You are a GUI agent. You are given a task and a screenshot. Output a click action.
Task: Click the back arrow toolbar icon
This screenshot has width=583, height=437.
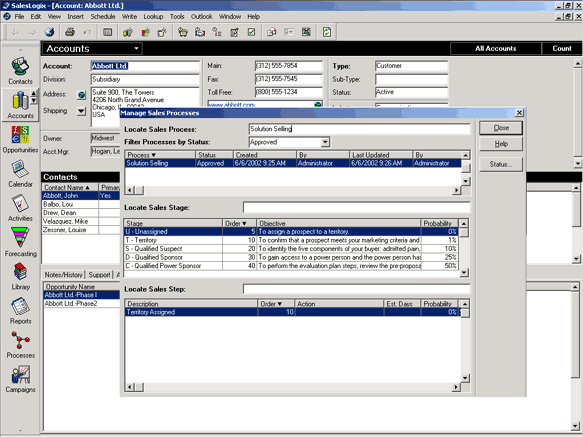coord(15,33)
